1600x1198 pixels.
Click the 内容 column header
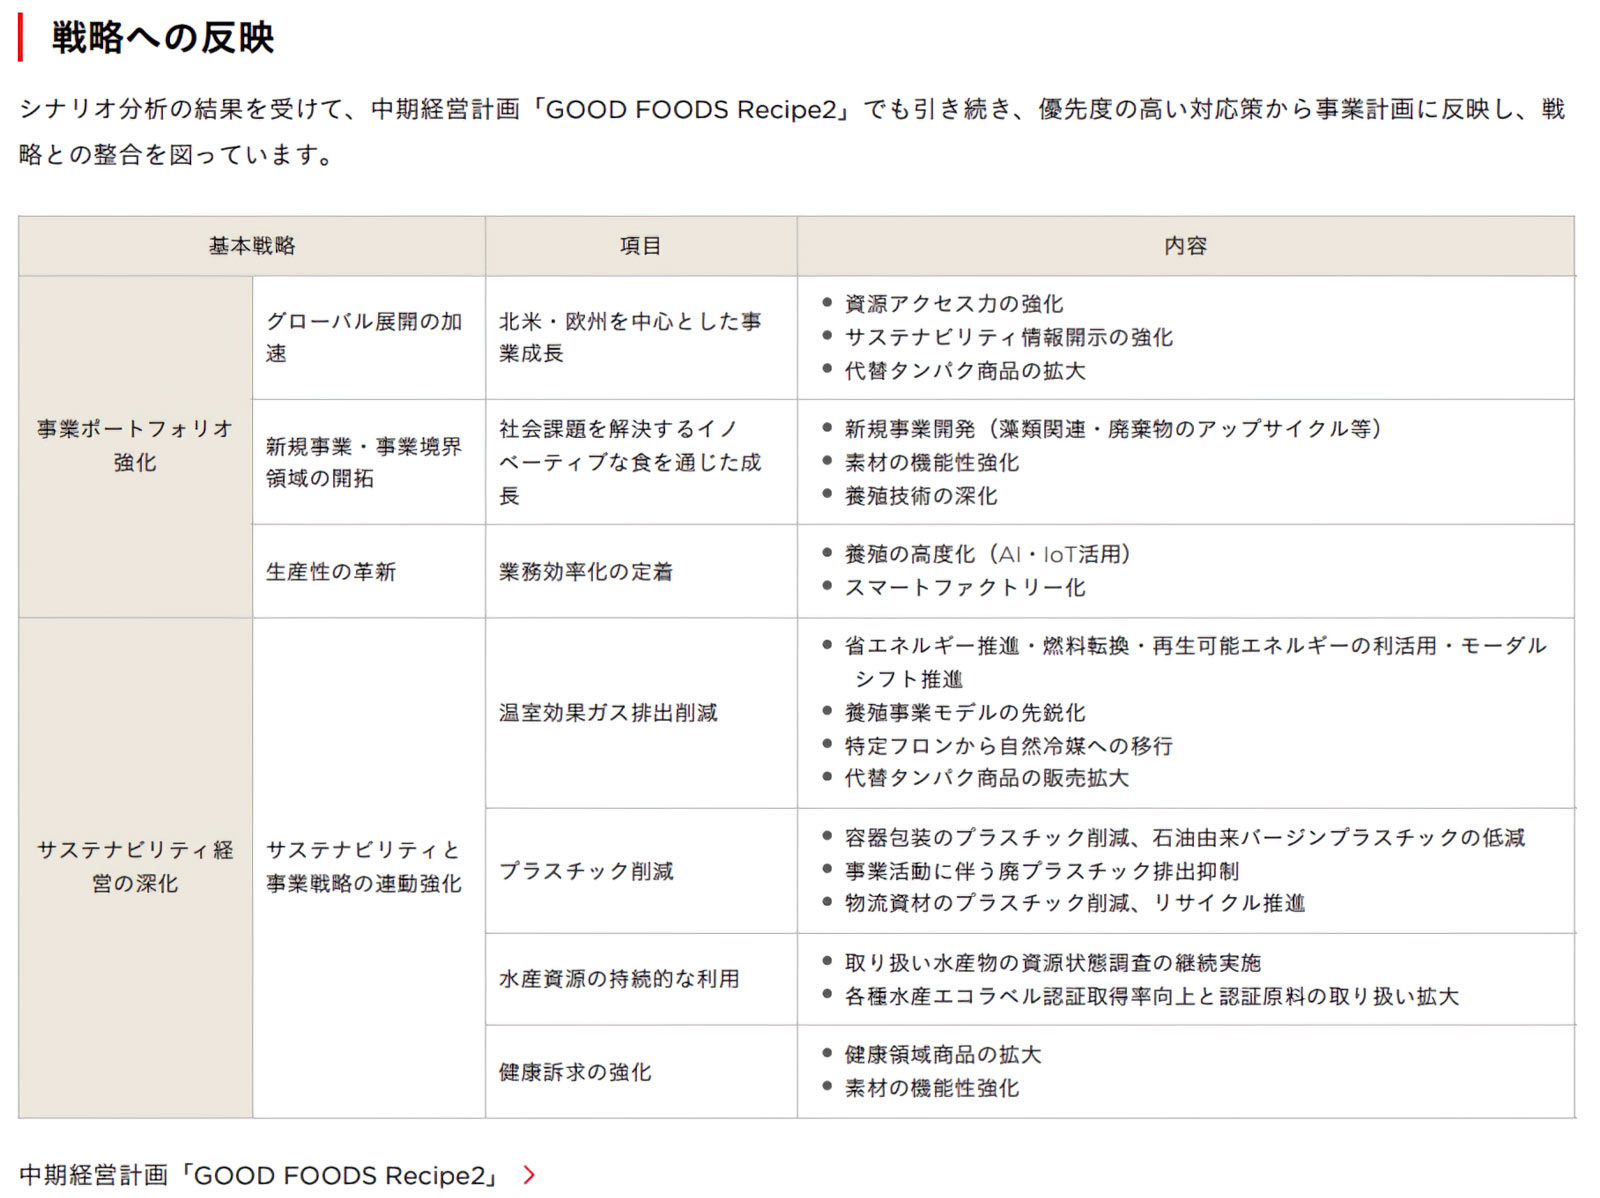(x=1185, y=246)
